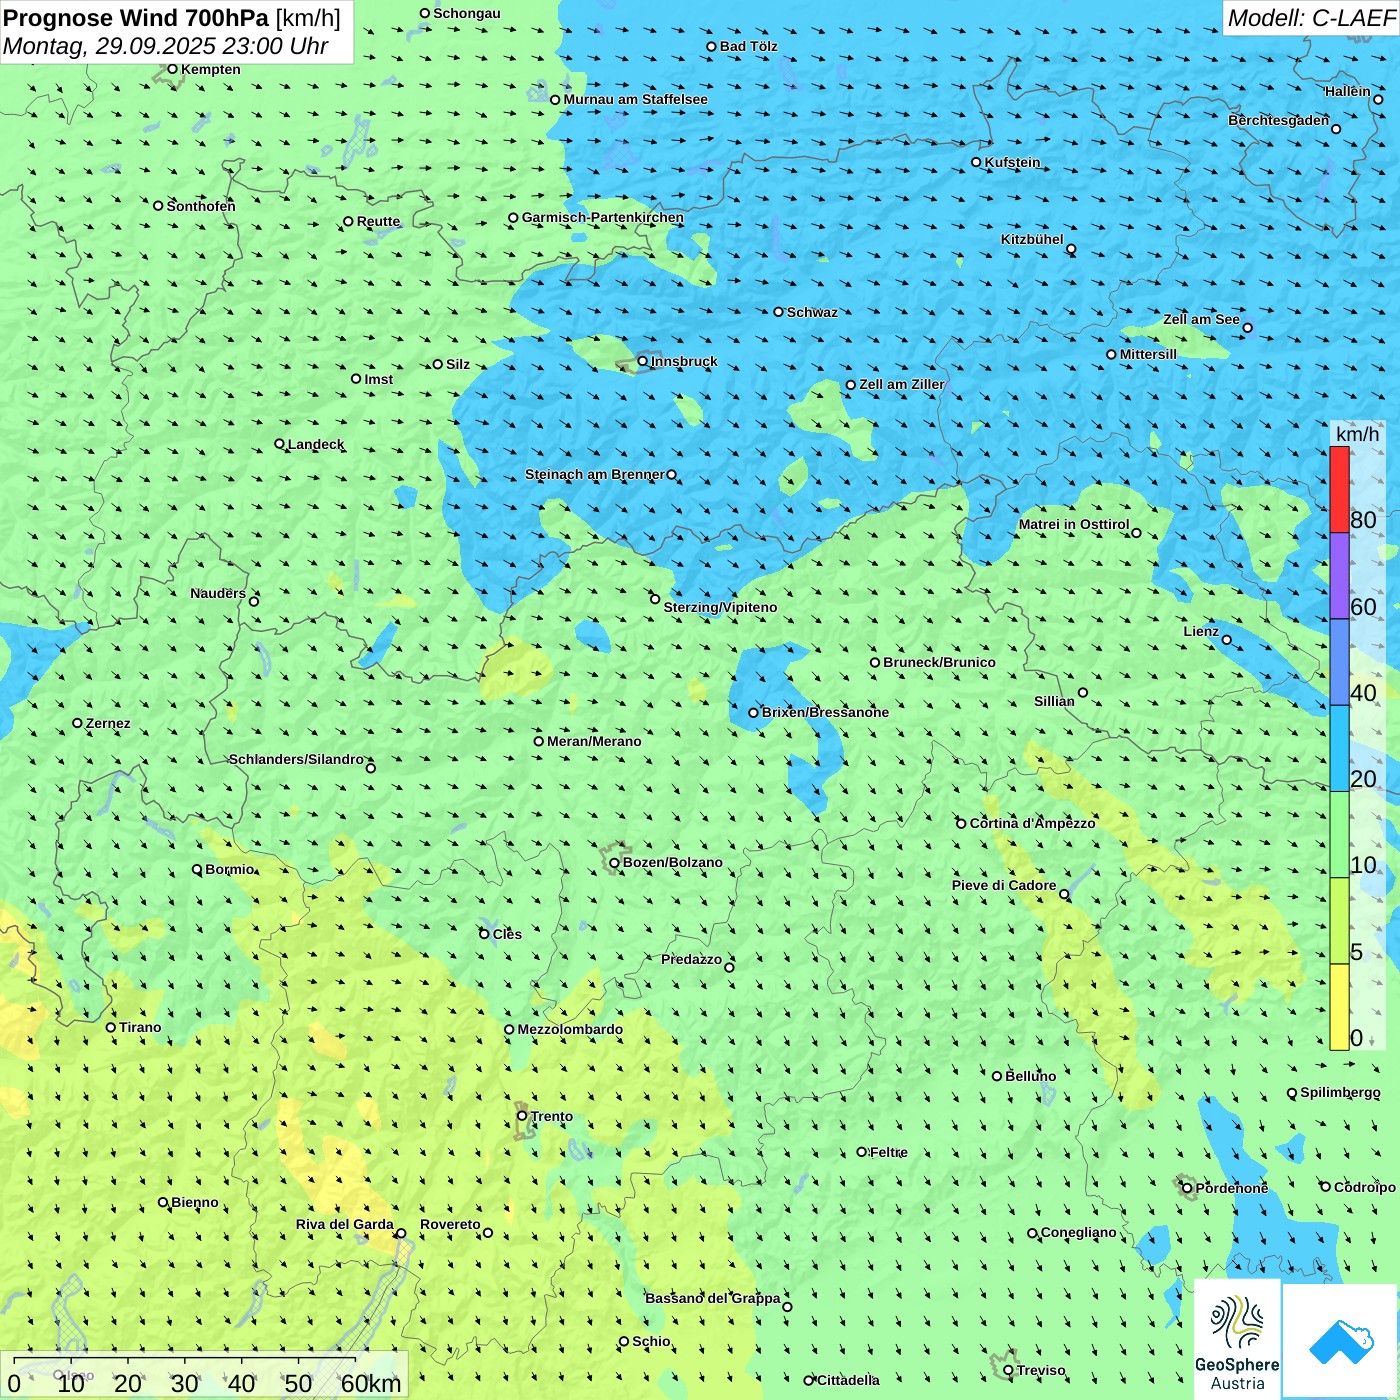The width and height of the screenshot is (1400, 1400).
Task: Click the Cittadella location dot
Action: point(809,1380)
